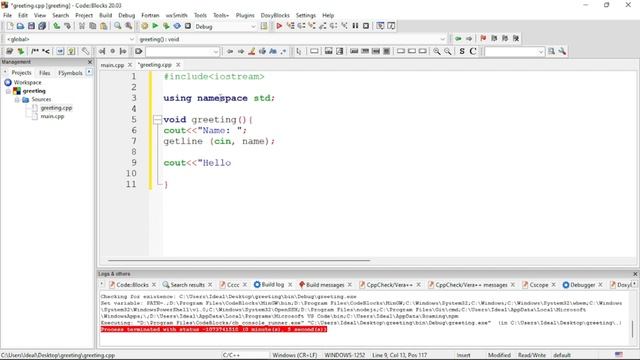Abort the build with the stop icon

click(188, 26)
